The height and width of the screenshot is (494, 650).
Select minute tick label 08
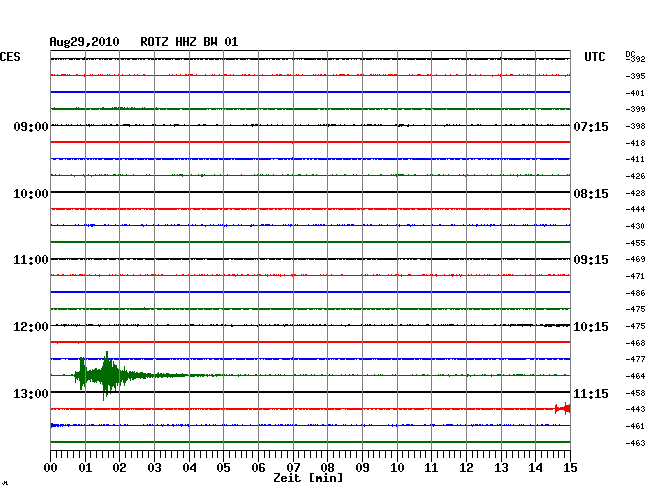point(327,468)
